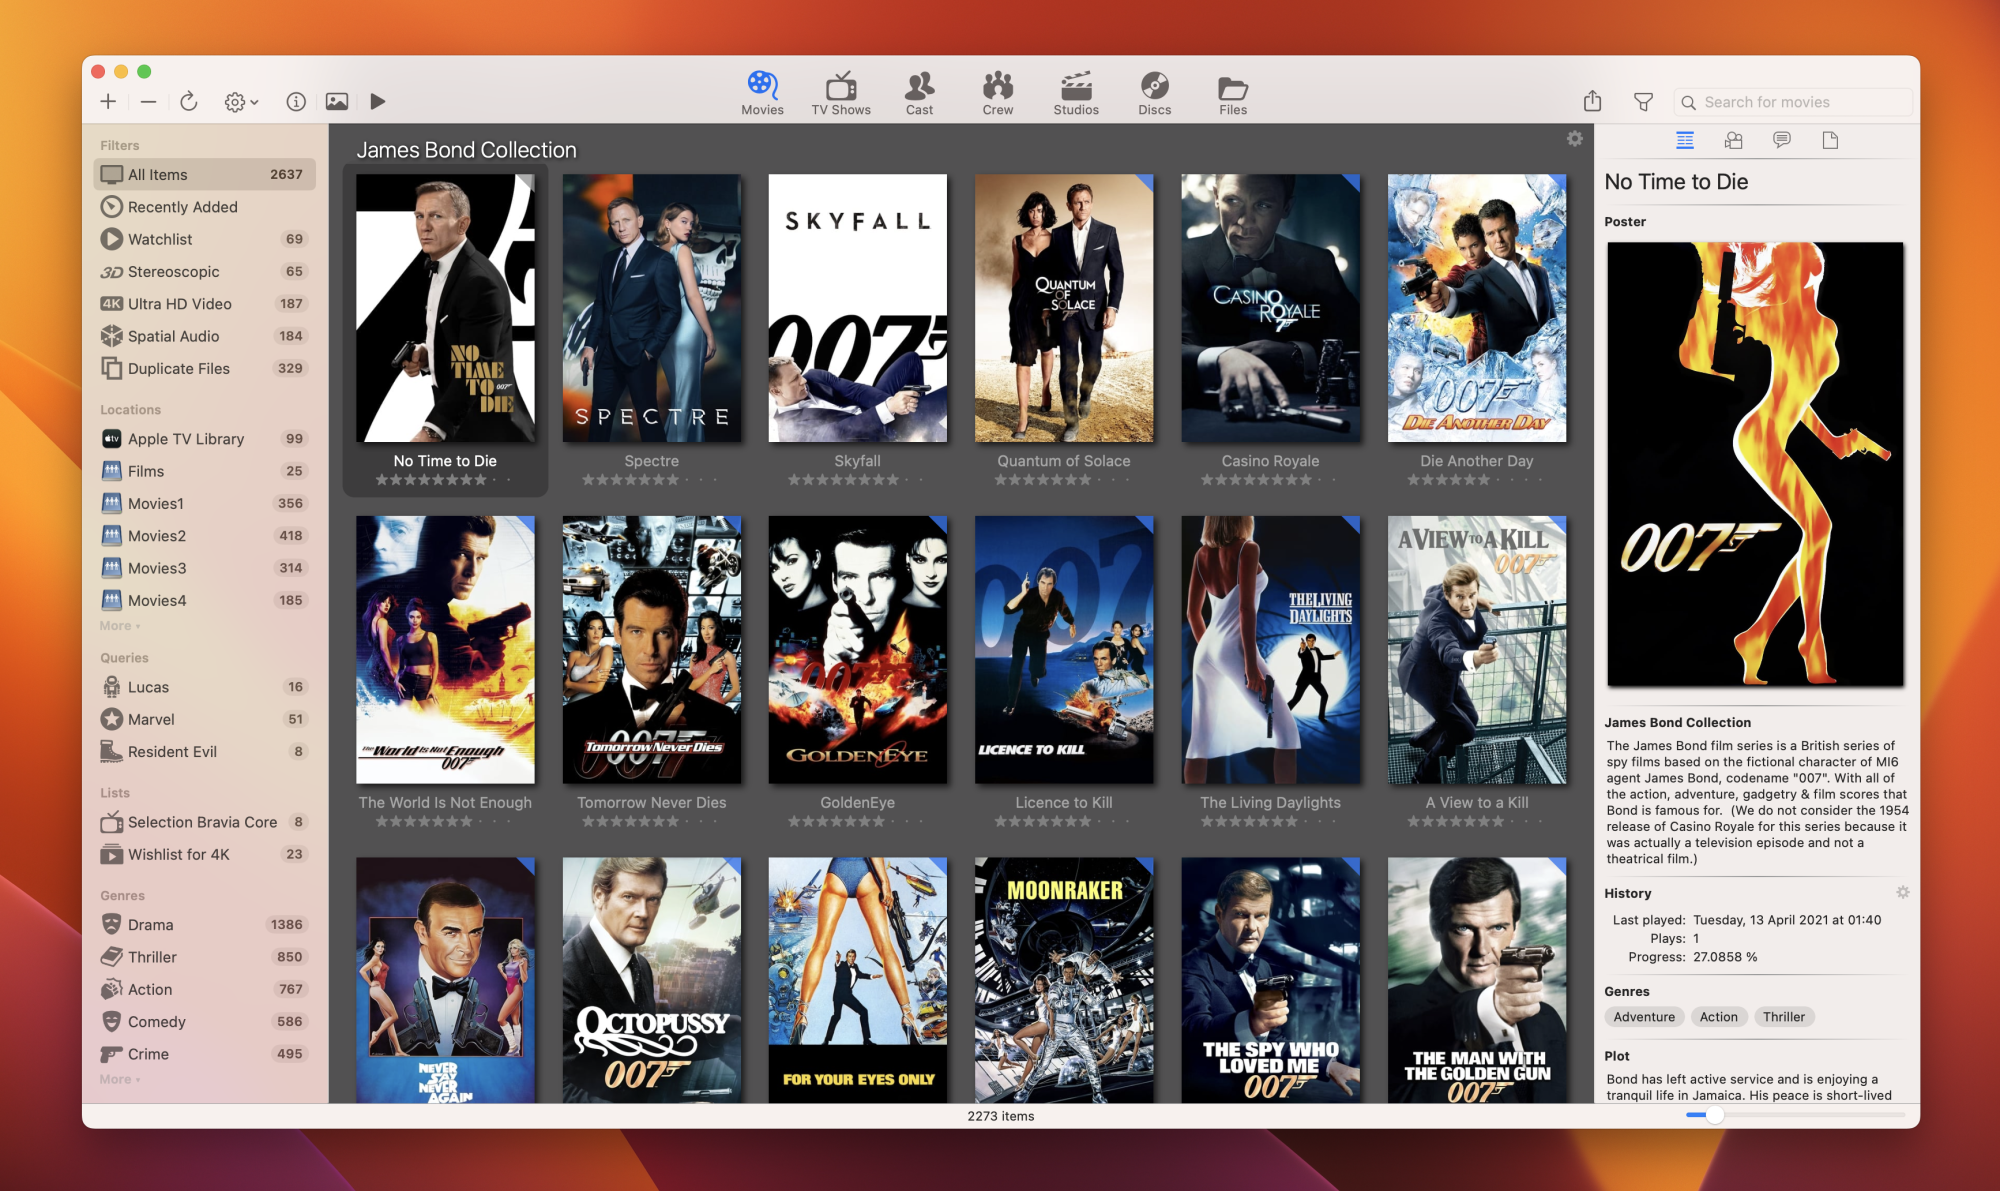The height and width of the screenshot is (1191, 2000).
Task: Open the Studios section
Action: 1076,93
